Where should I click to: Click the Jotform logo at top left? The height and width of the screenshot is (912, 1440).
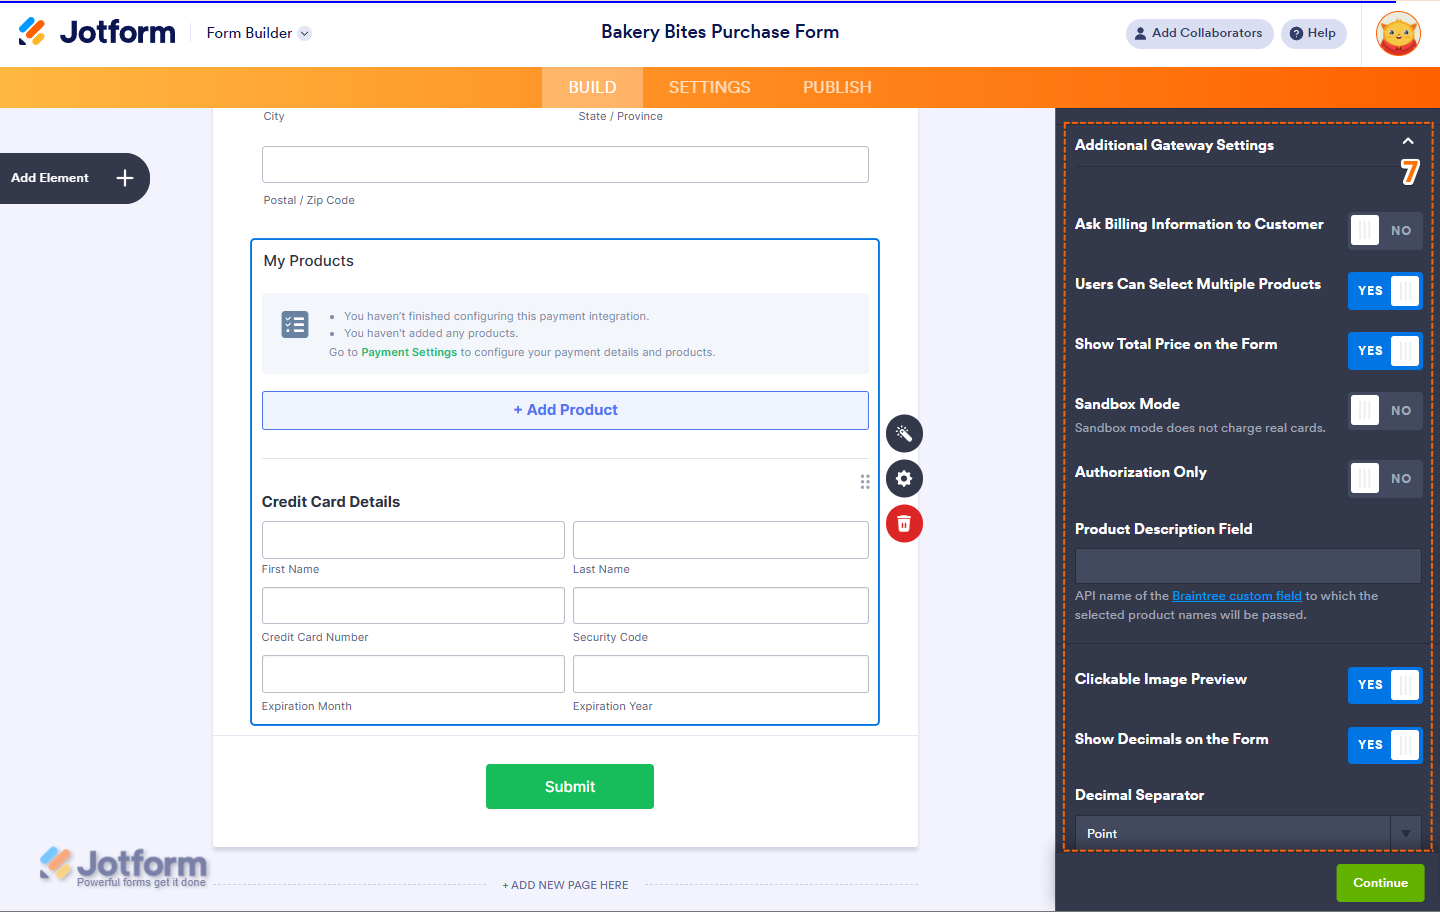tap(97, 32)
